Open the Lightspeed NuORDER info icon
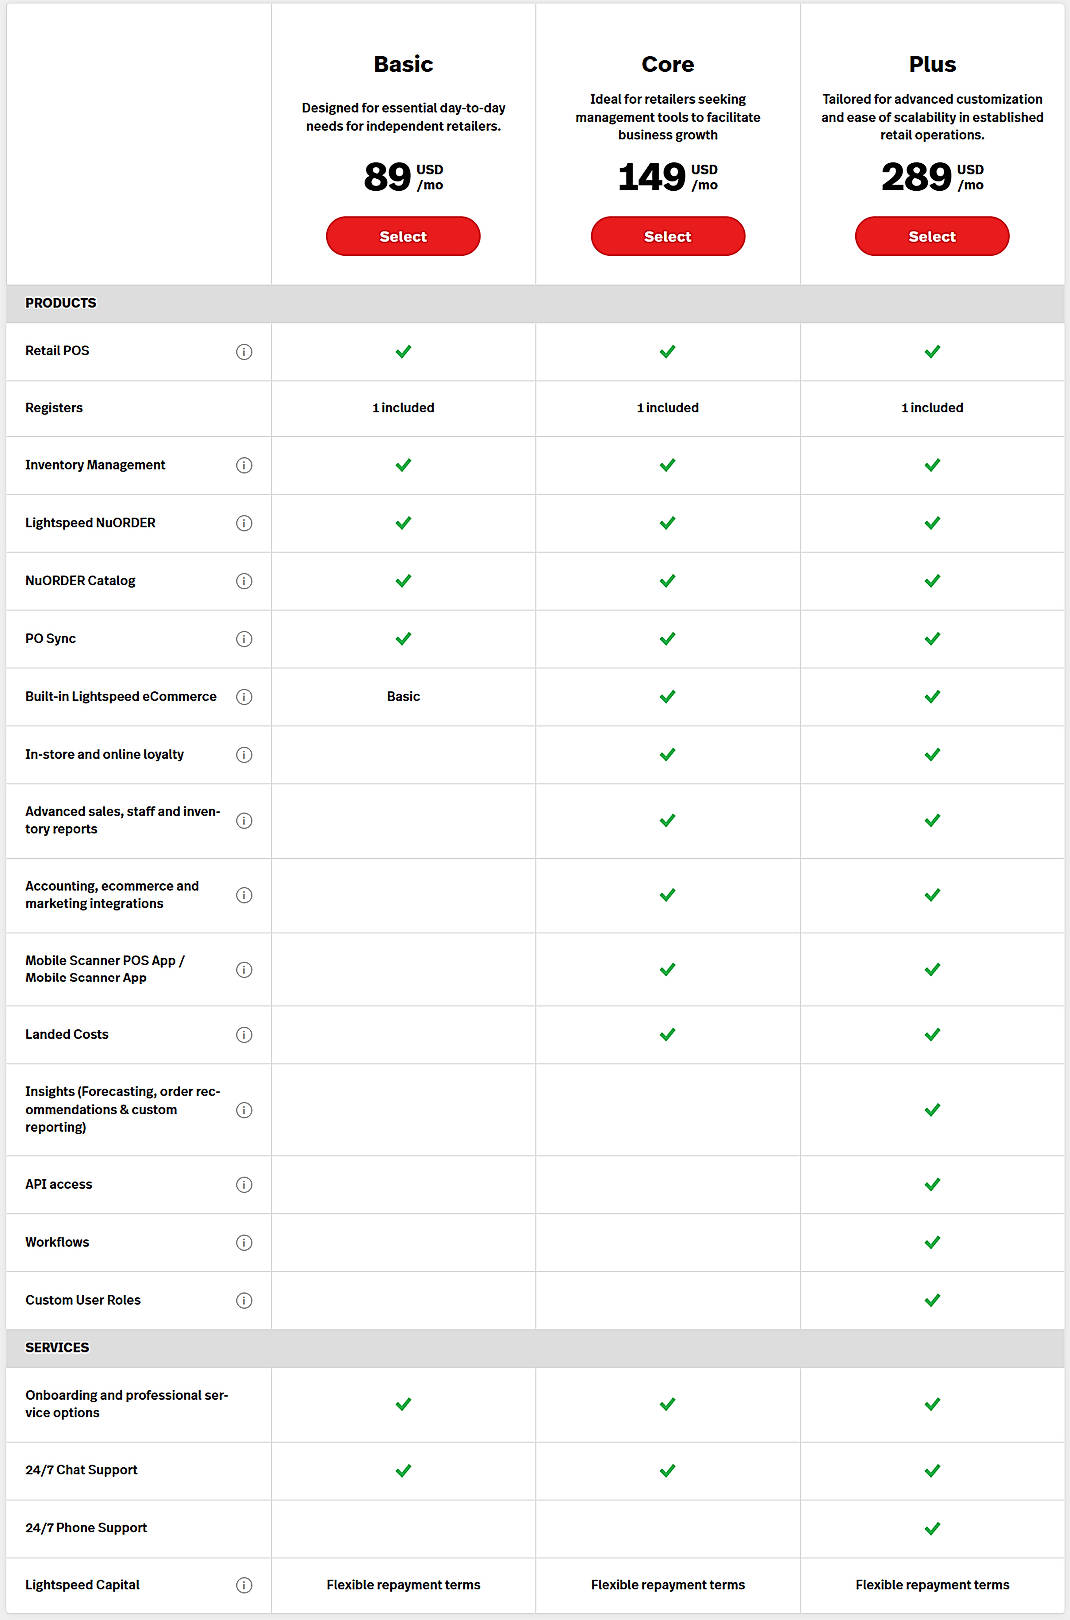This screenshot has height=1620, width=1070. 244,524
